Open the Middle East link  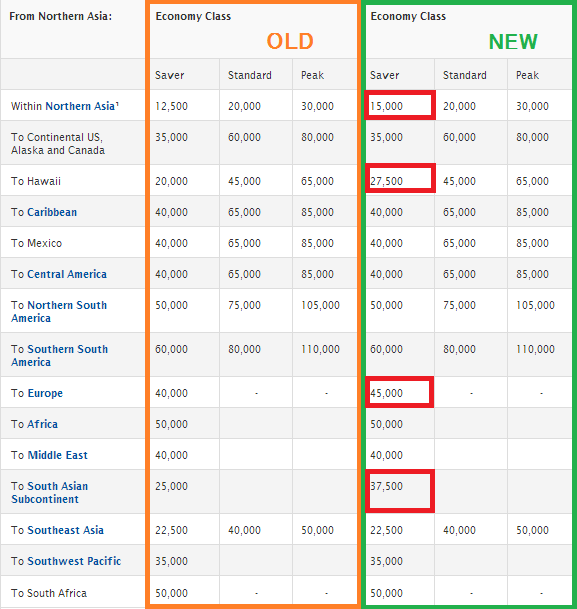coord(57,455)
